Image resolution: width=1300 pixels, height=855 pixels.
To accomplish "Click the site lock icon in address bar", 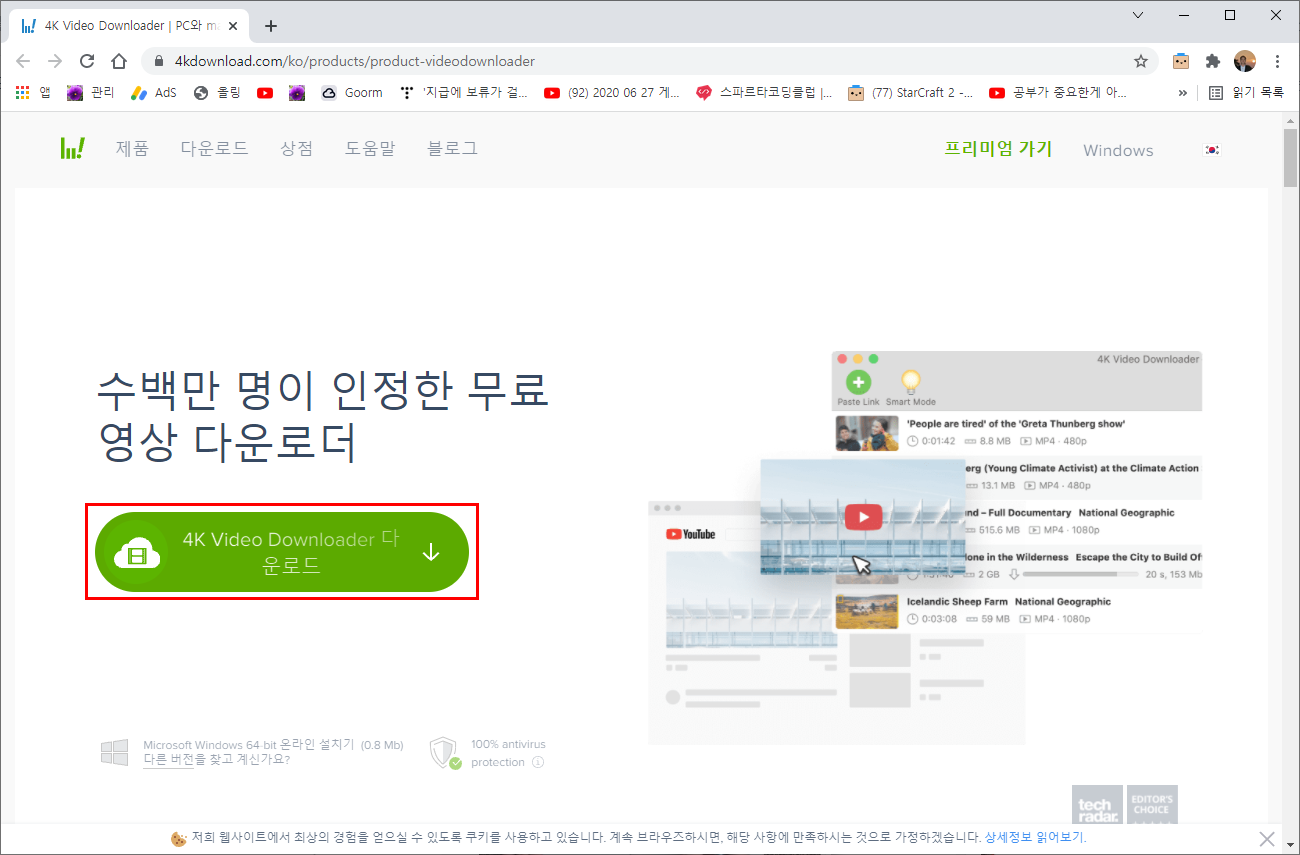I will click(160, 61).
